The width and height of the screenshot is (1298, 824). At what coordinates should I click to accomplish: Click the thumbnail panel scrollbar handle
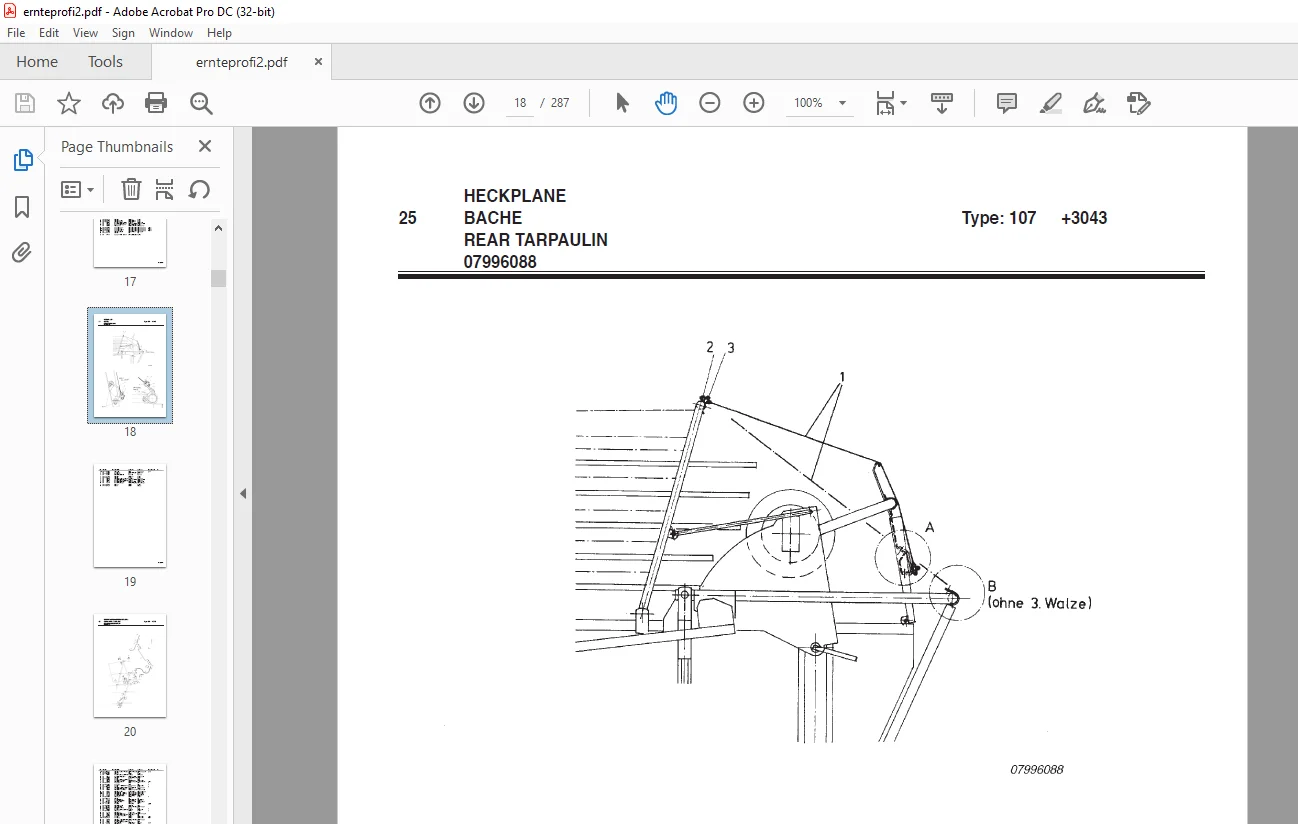click(x=218, y=278)
